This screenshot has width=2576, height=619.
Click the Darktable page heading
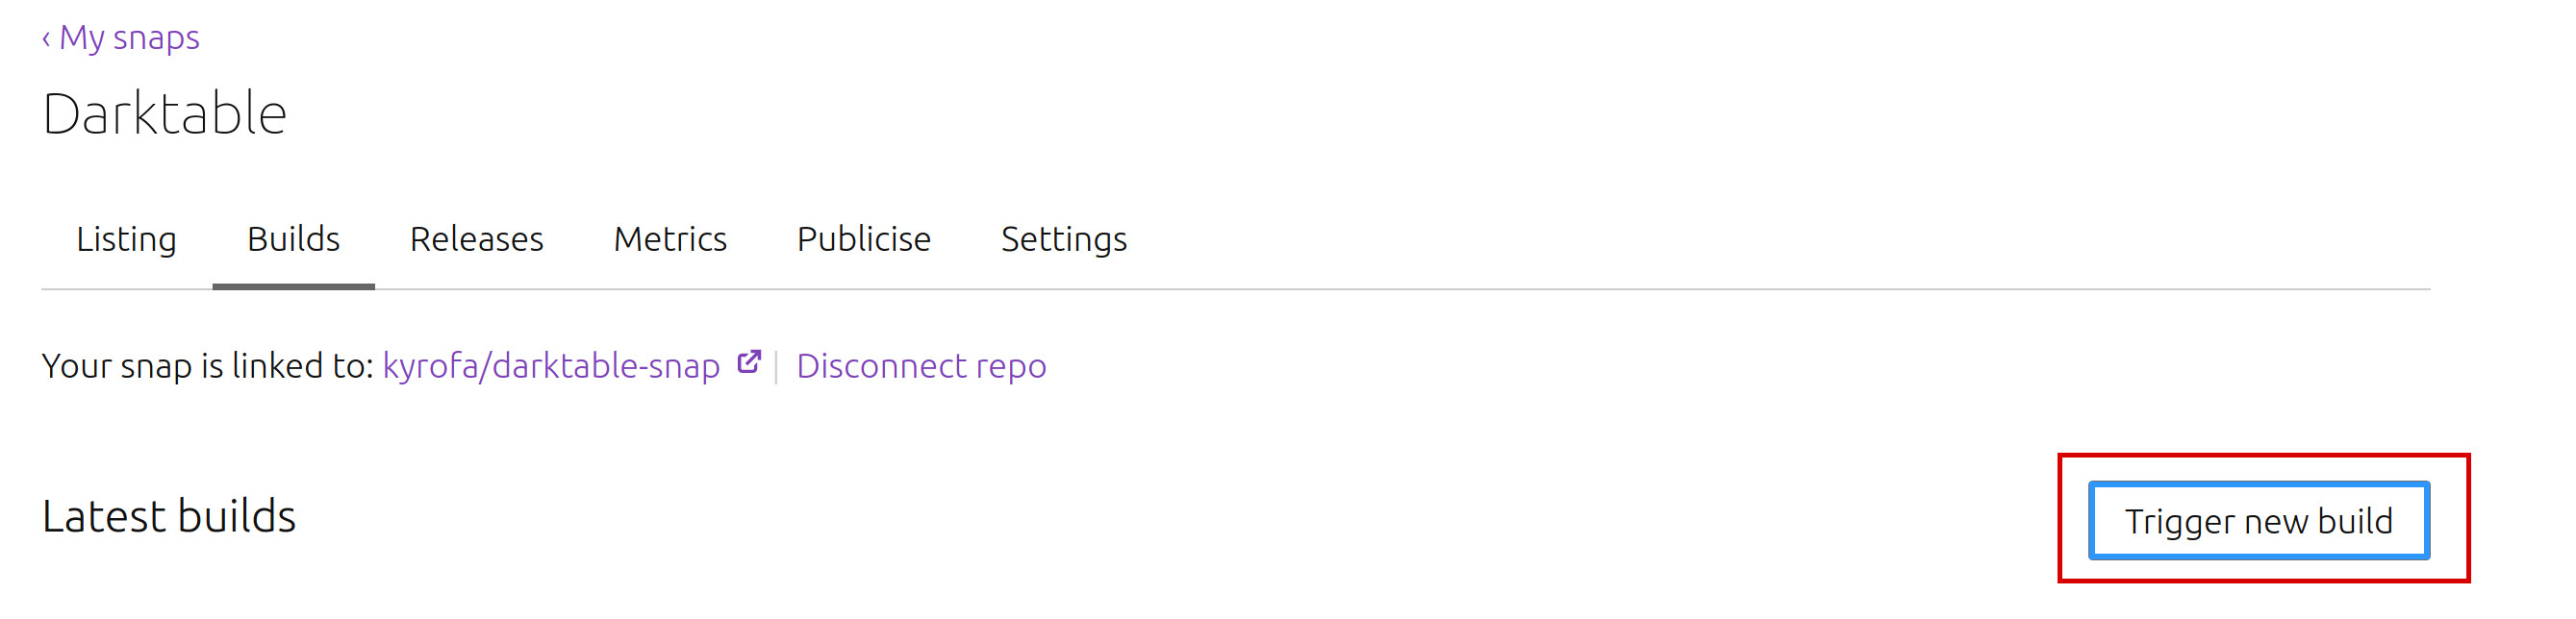(165, 113)
